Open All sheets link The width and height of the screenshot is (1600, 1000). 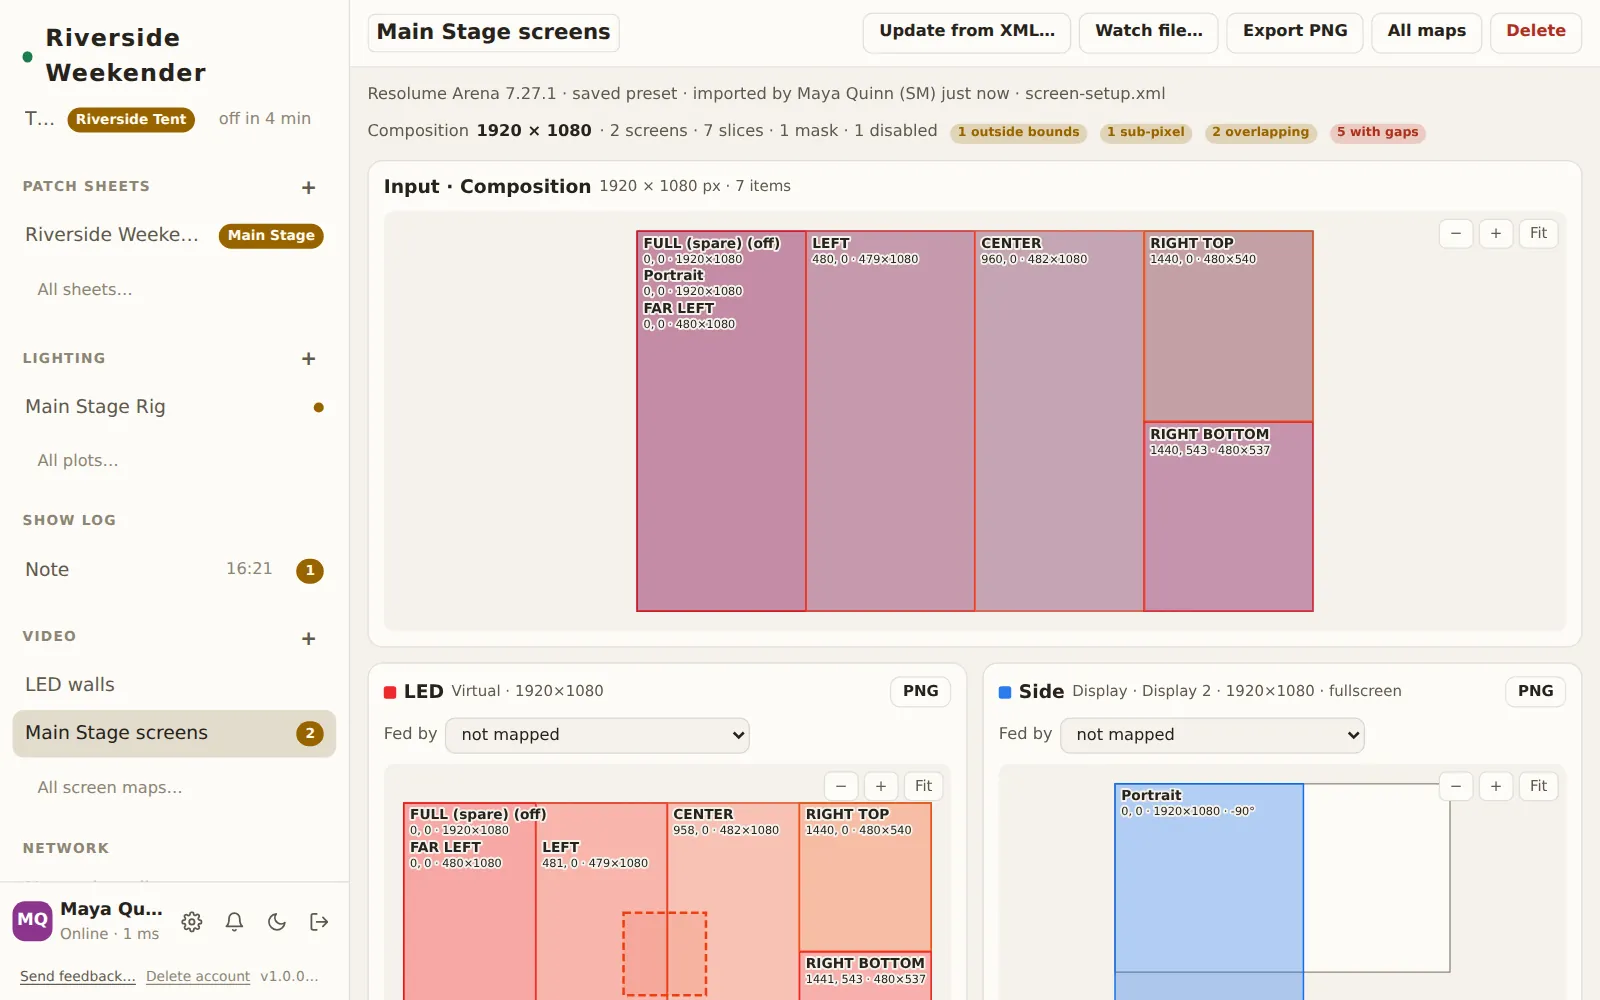[x=85, y=290]
